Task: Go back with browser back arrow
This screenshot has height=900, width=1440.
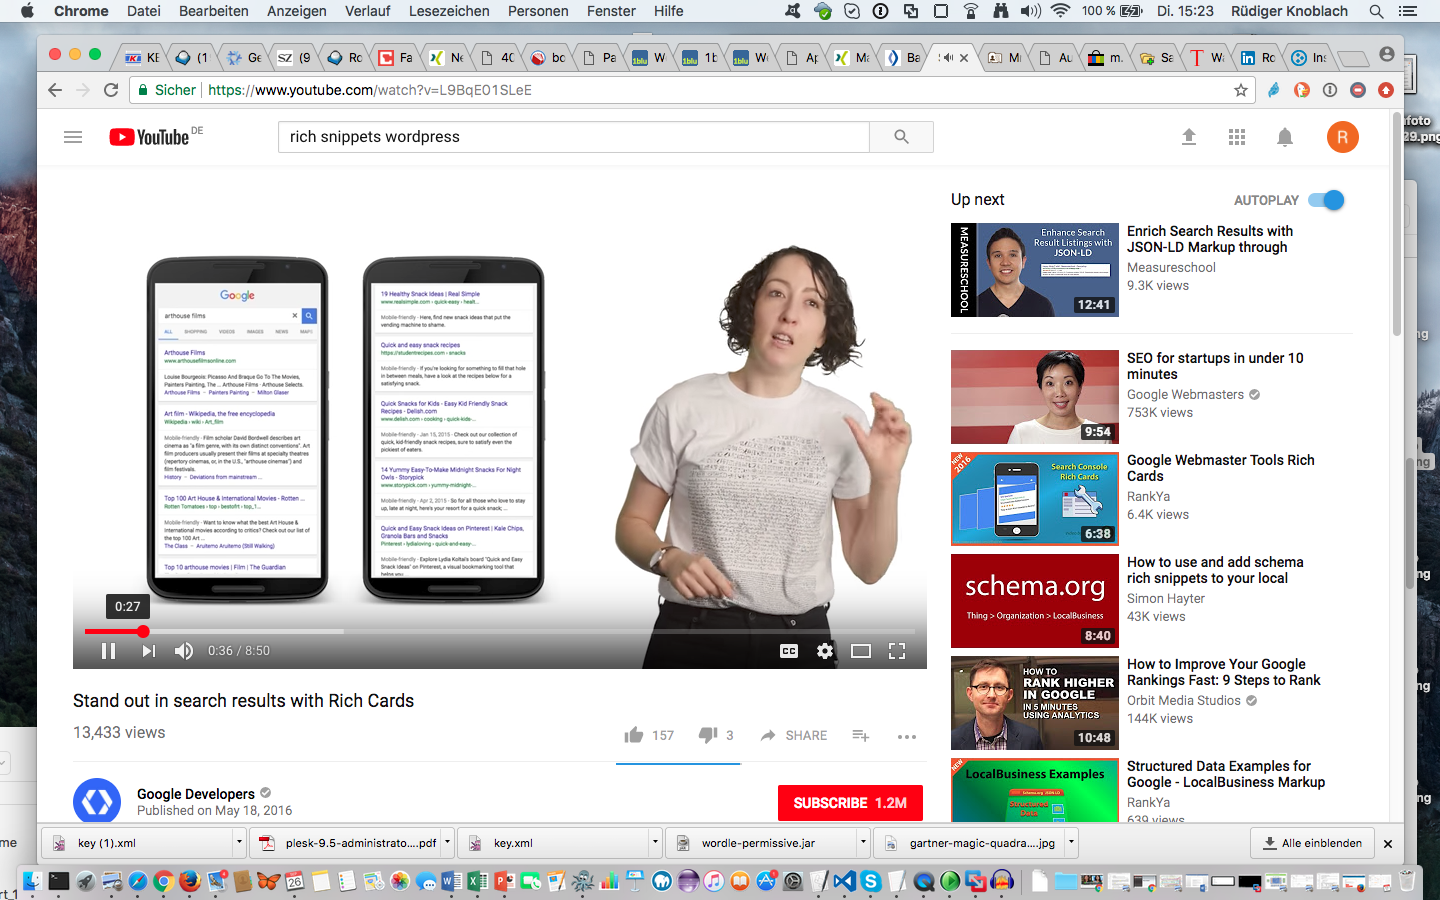Action: click(55, 90)
